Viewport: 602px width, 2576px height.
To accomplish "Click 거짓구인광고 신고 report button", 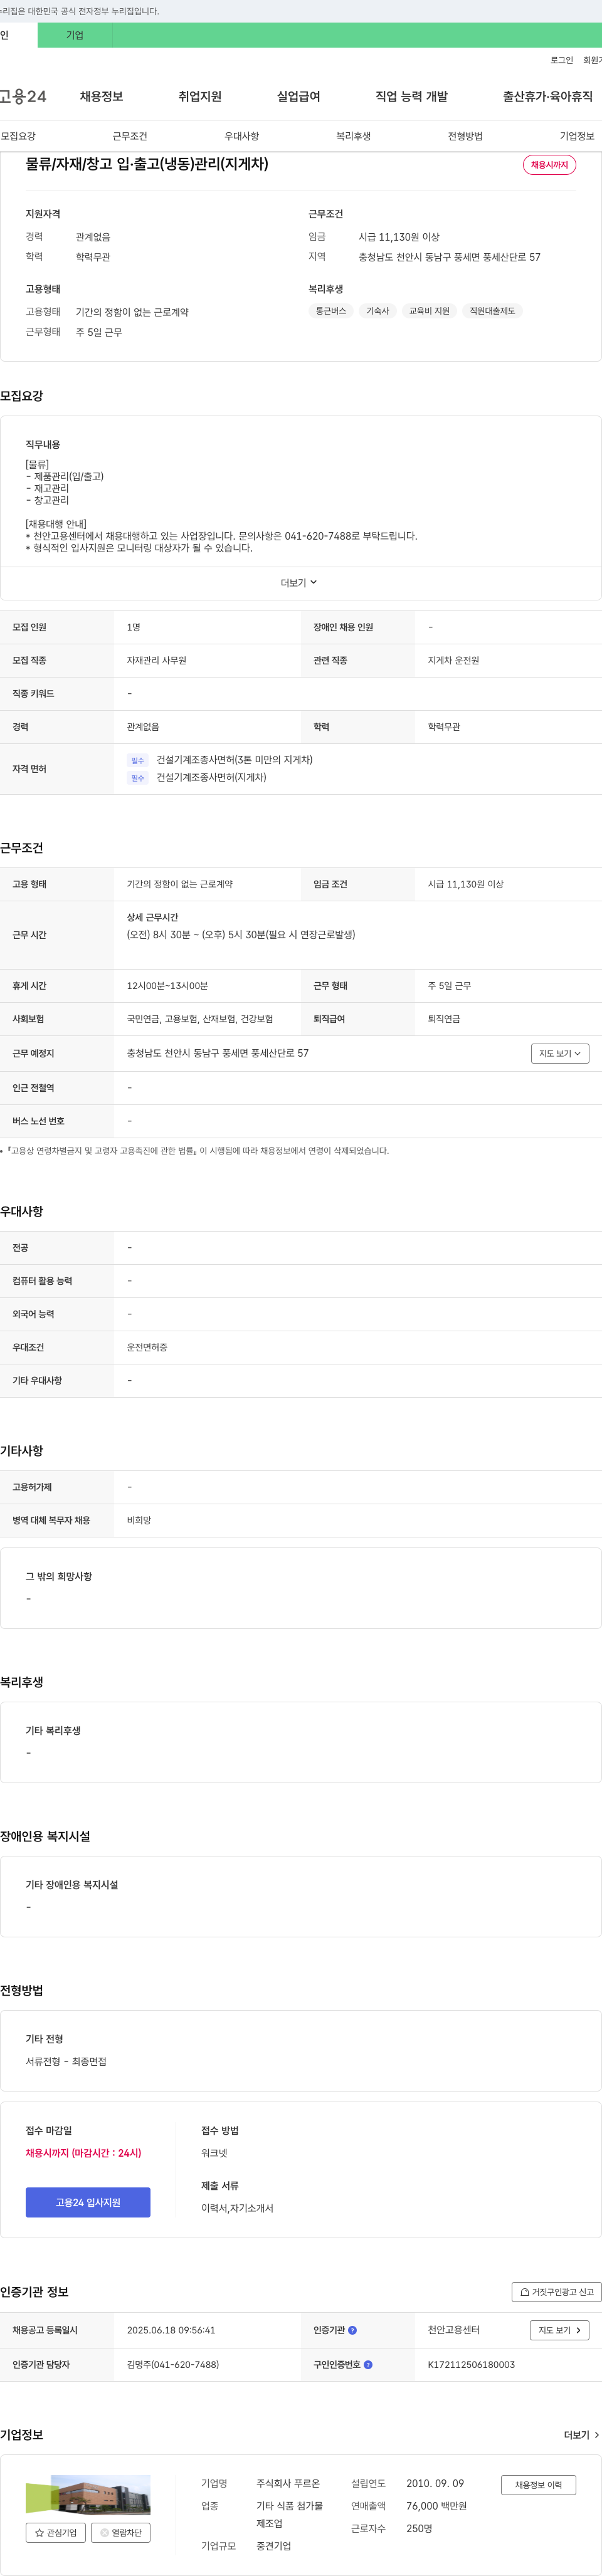I will (x=557, y=2292).
